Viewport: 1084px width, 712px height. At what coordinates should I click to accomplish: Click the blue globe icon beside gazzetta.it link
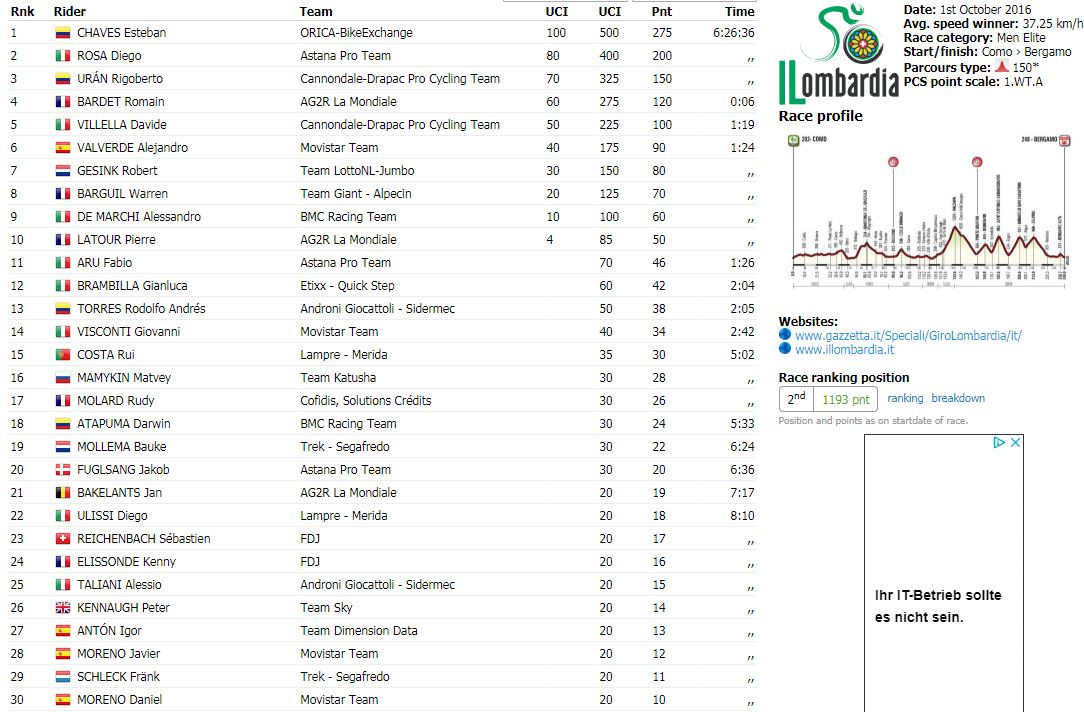click(785, 335)
